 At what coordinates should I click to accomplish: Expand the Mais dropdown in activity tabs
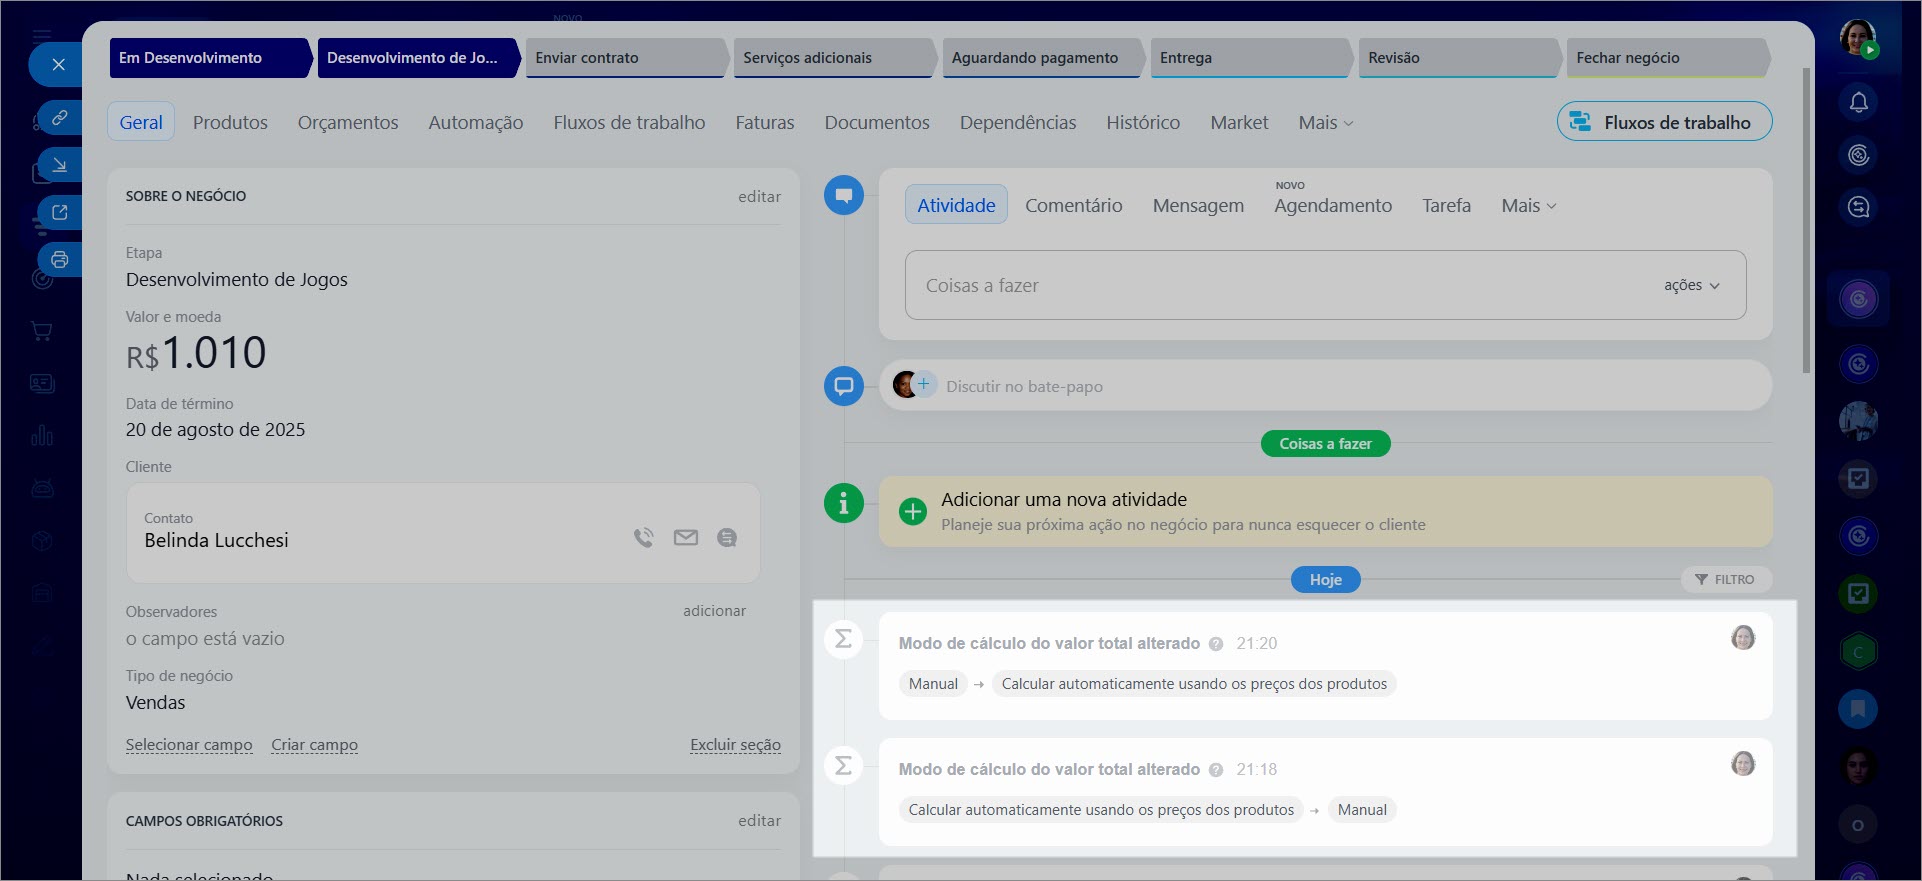[x=1528, y=206]
